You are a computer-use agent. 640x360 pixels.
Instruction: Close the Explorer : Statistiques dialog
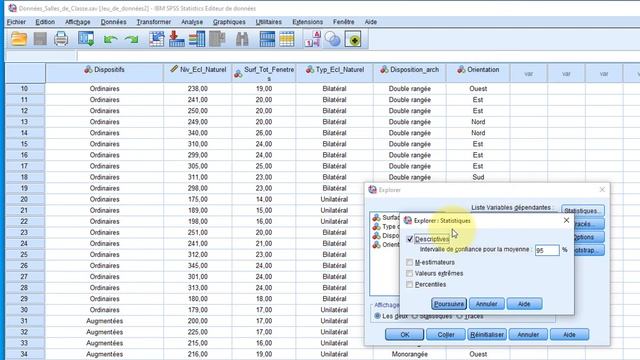pyautogui.click(x=566, y=220)
